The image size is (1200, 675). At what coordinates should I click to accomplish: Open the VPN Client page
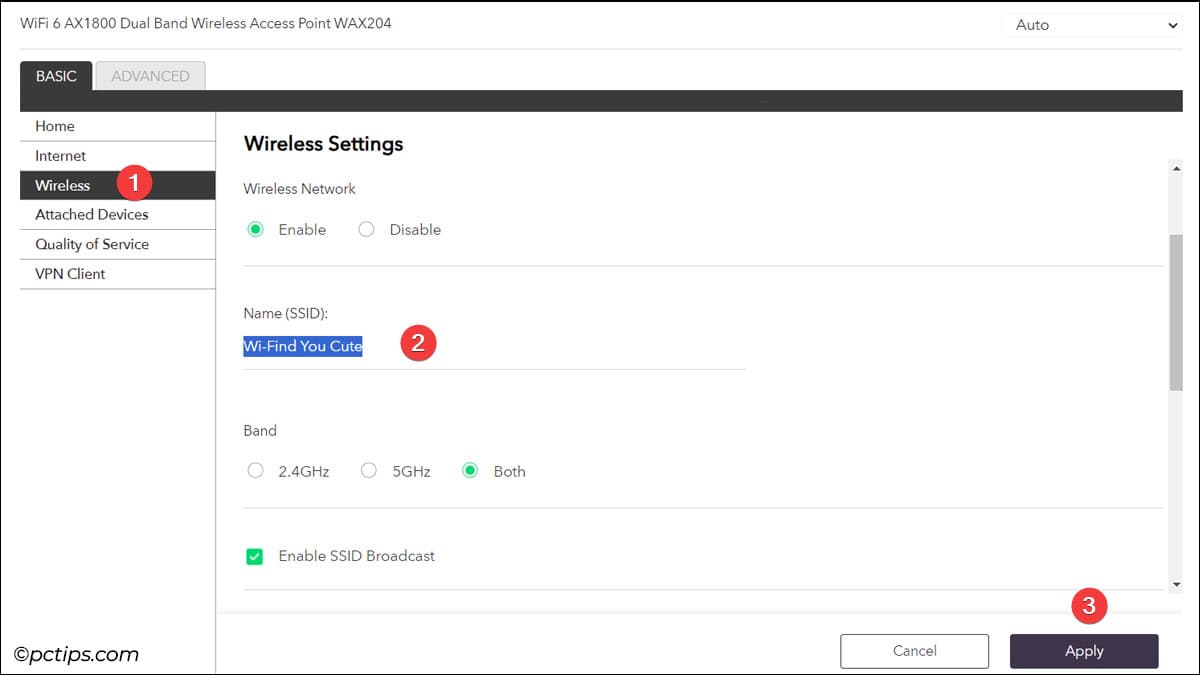117,274
